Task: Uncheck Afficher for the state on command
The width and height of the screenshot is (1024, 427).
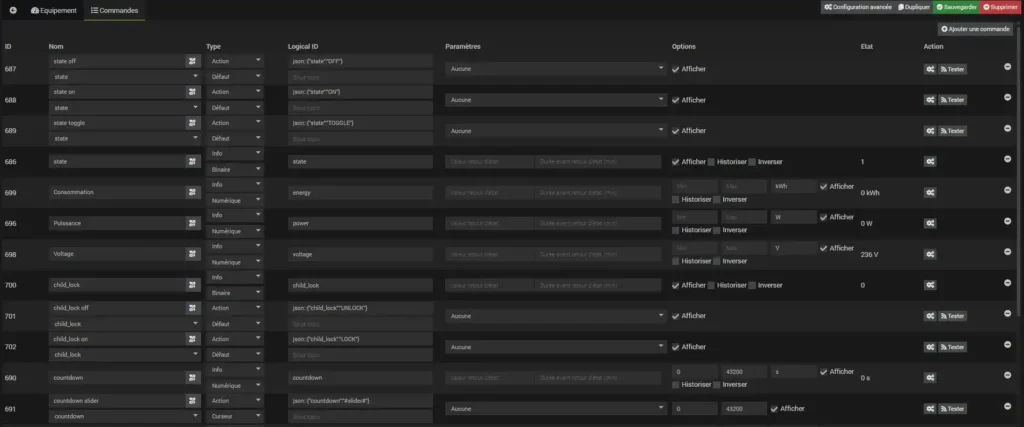Action: (x=676, y=100)
